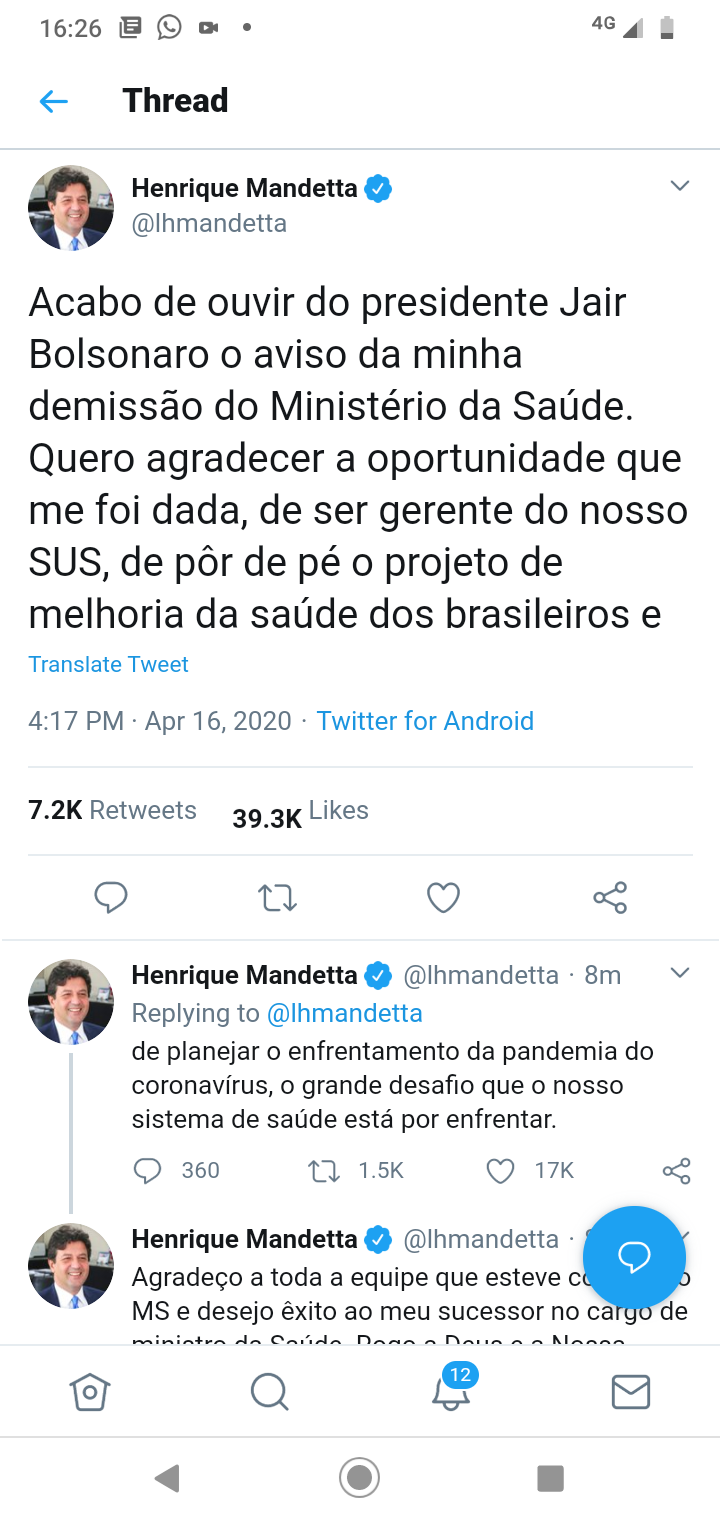
Task: Tap the floating compose tweet button
Action: (x=634, y=1257)
